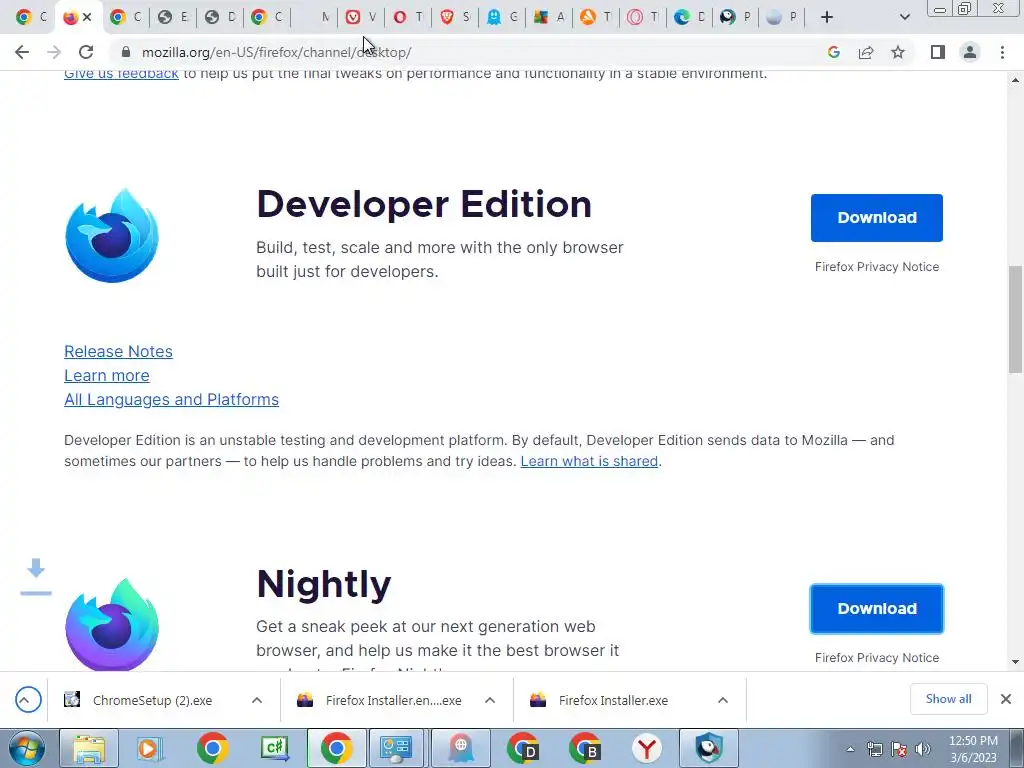The height and width of the screenshot is (768, 1024).
Task: Open the volume control in tray
Action: [x=923, y=749]
